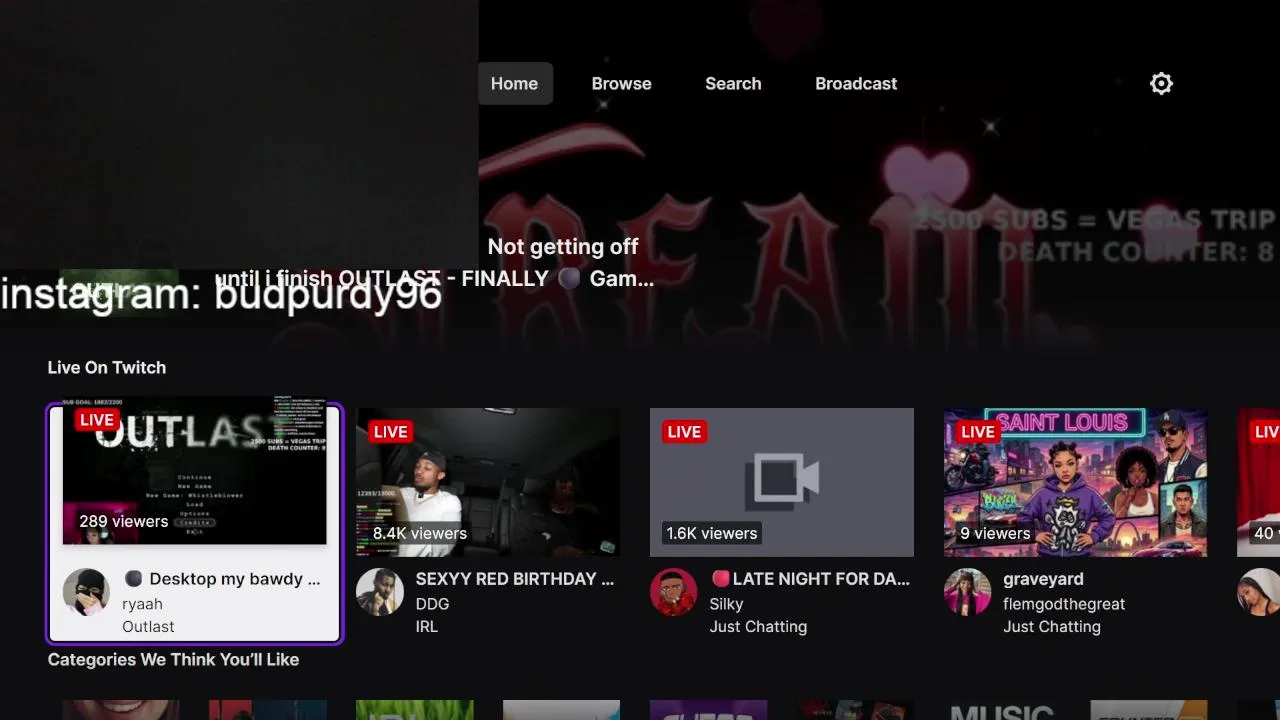1280x720 pixels.
Task: Click the 'Outlast' category label
Action: [x=148, y=627]
